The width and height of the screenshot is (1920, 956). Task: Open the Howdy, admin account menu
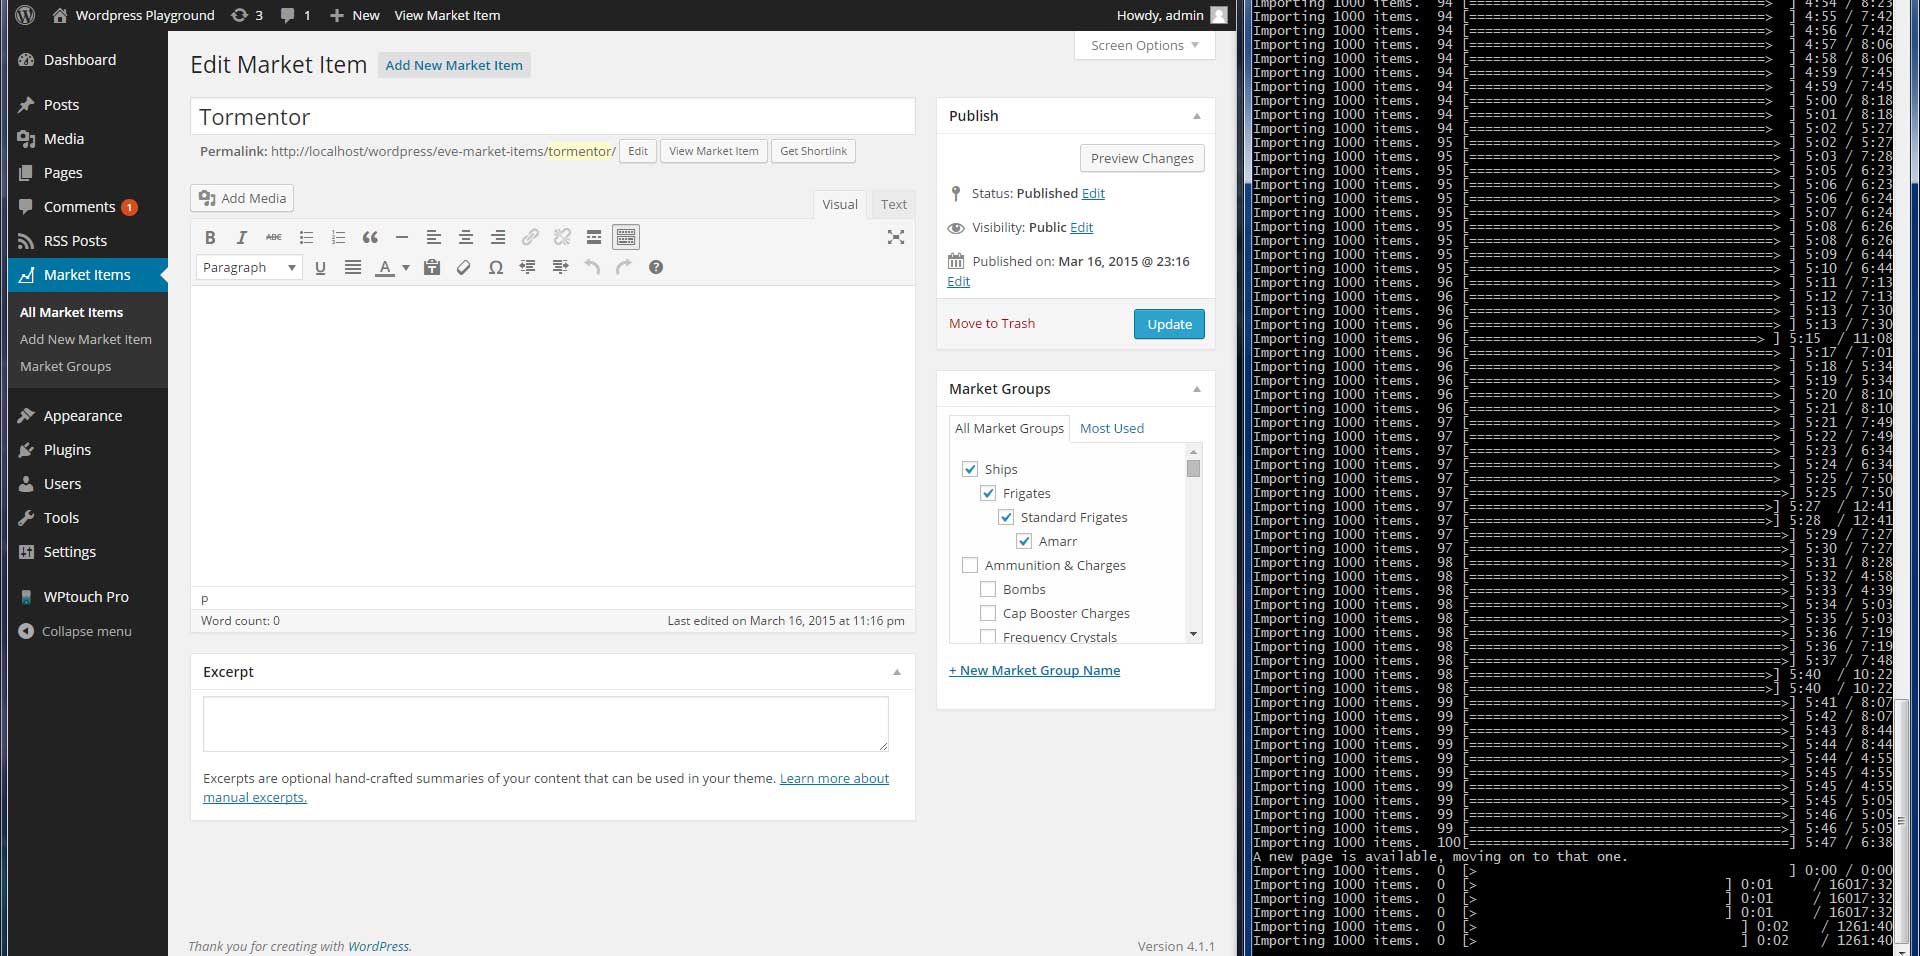pyautogui.click(x=1171, y=15)
